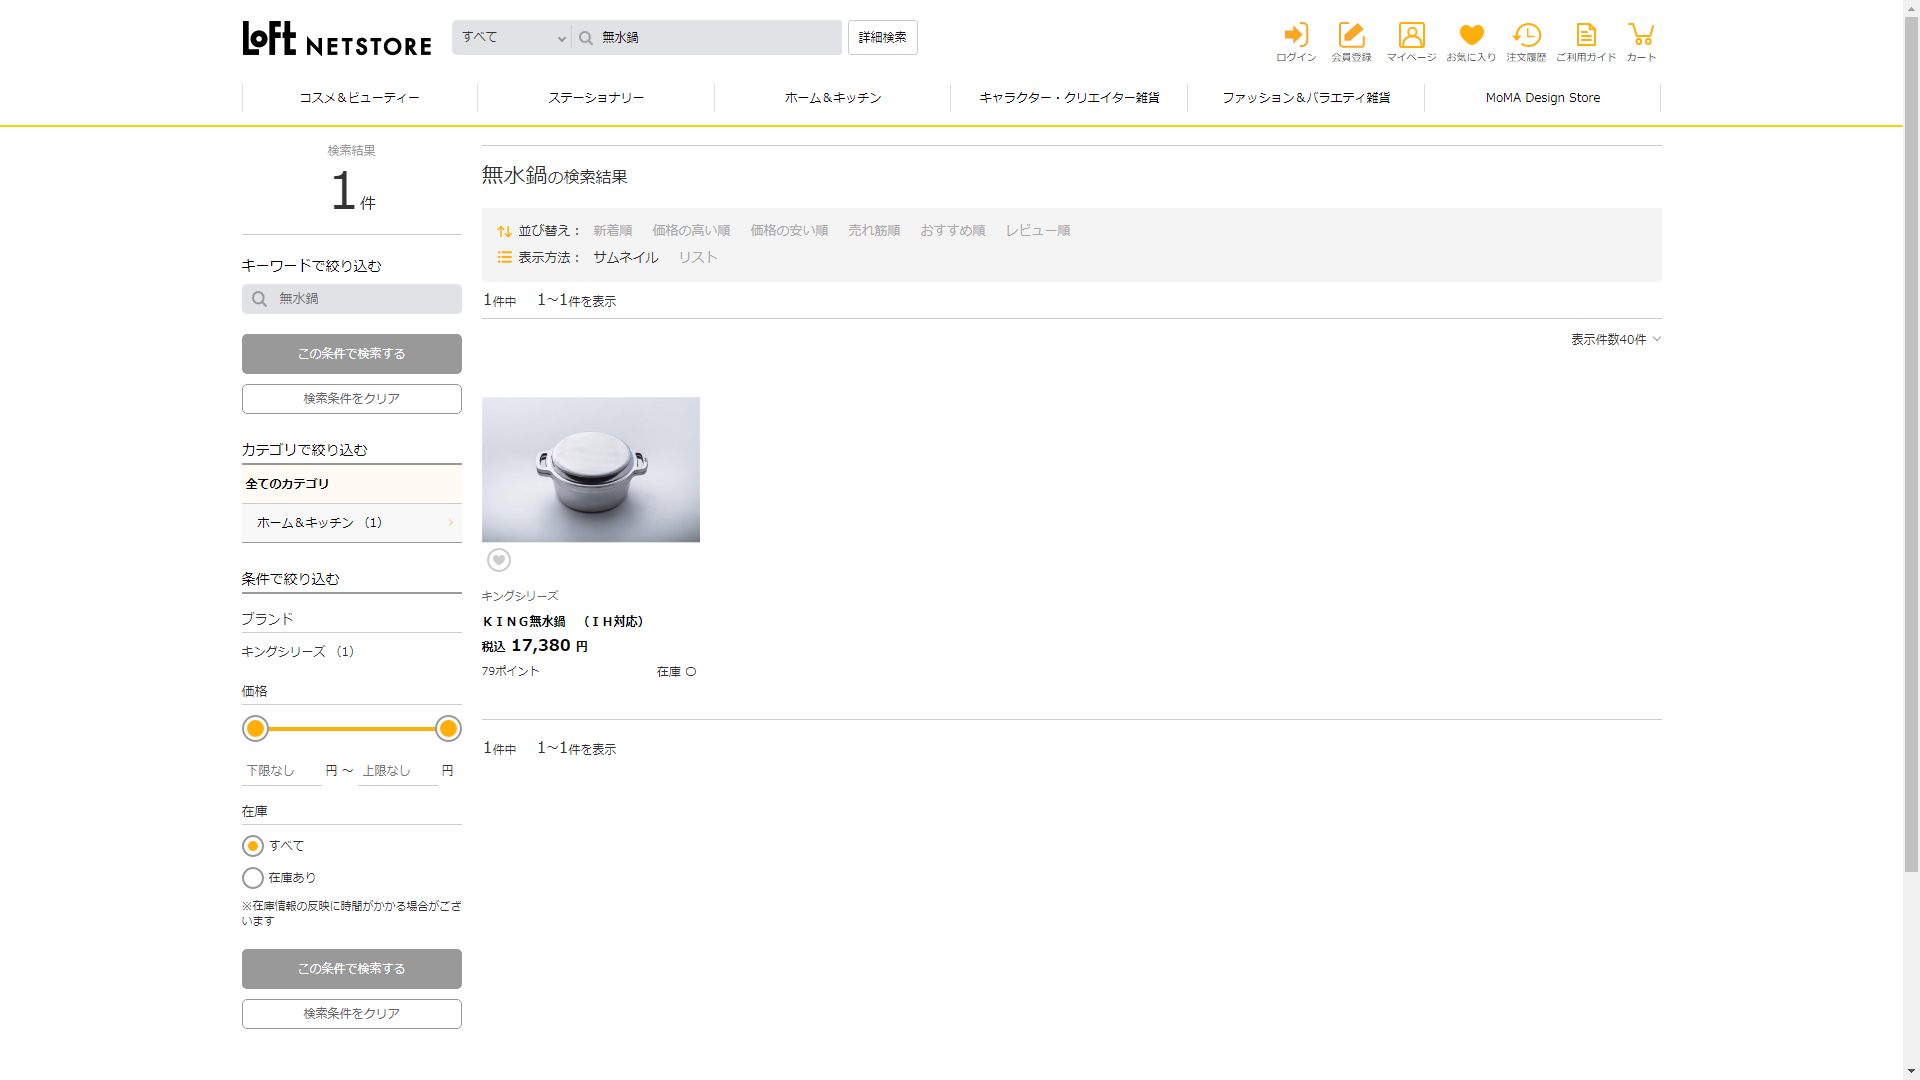Viewport: 1920px width, 1080px height.
Task: Open the shopping cart icon
Action: 1641,36
